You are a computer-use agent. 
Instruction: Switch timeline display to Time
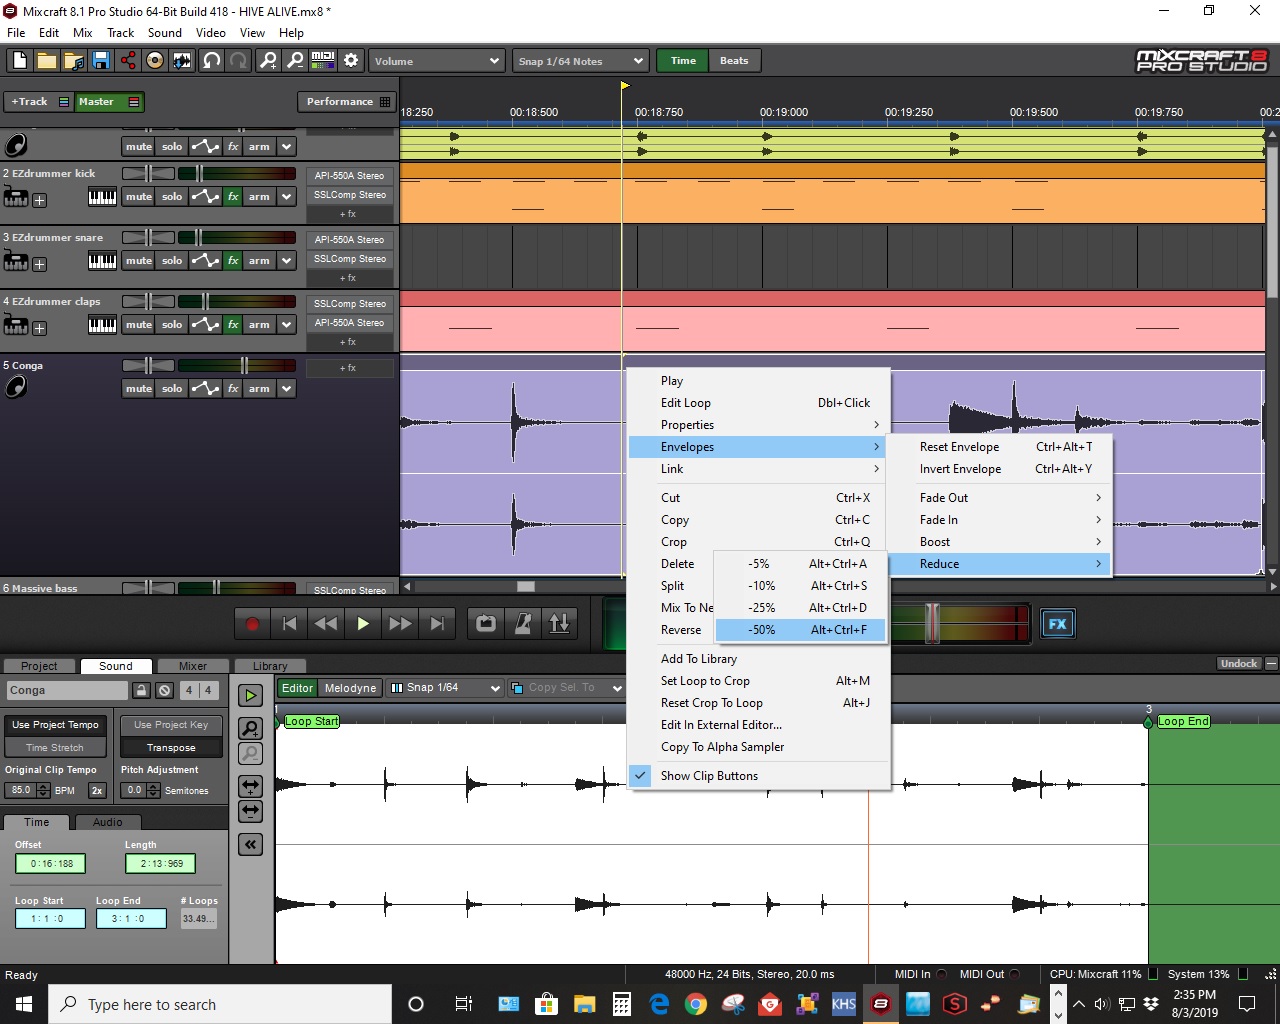[683, 61]
